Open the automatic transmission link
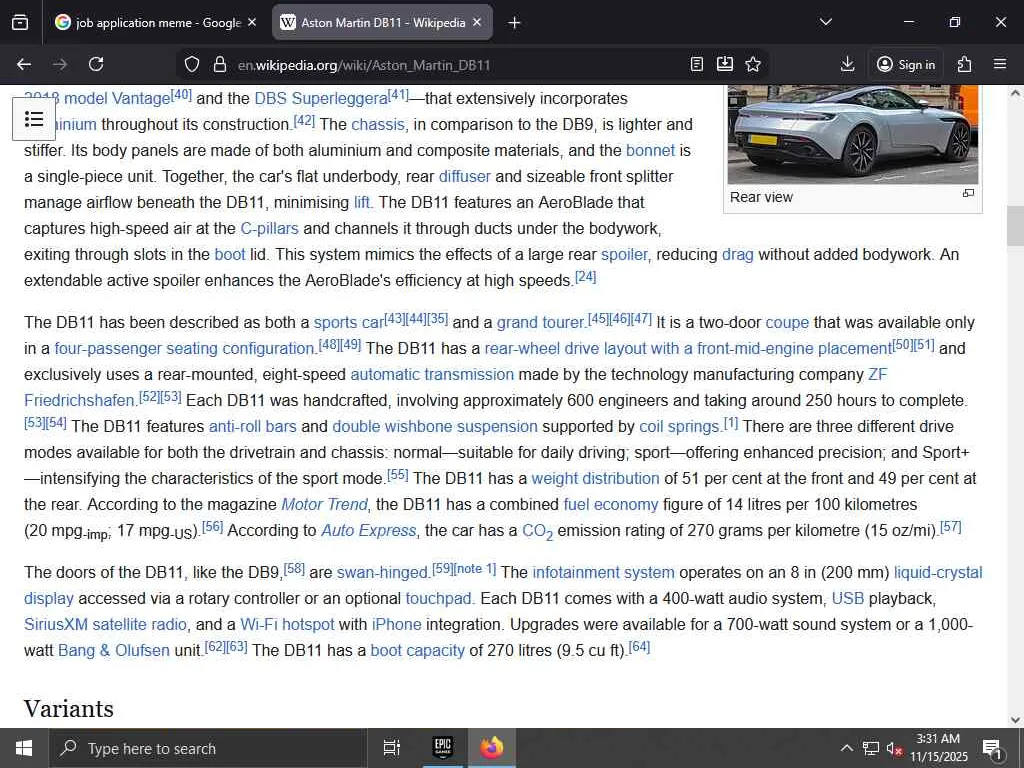 coord(432,374)
